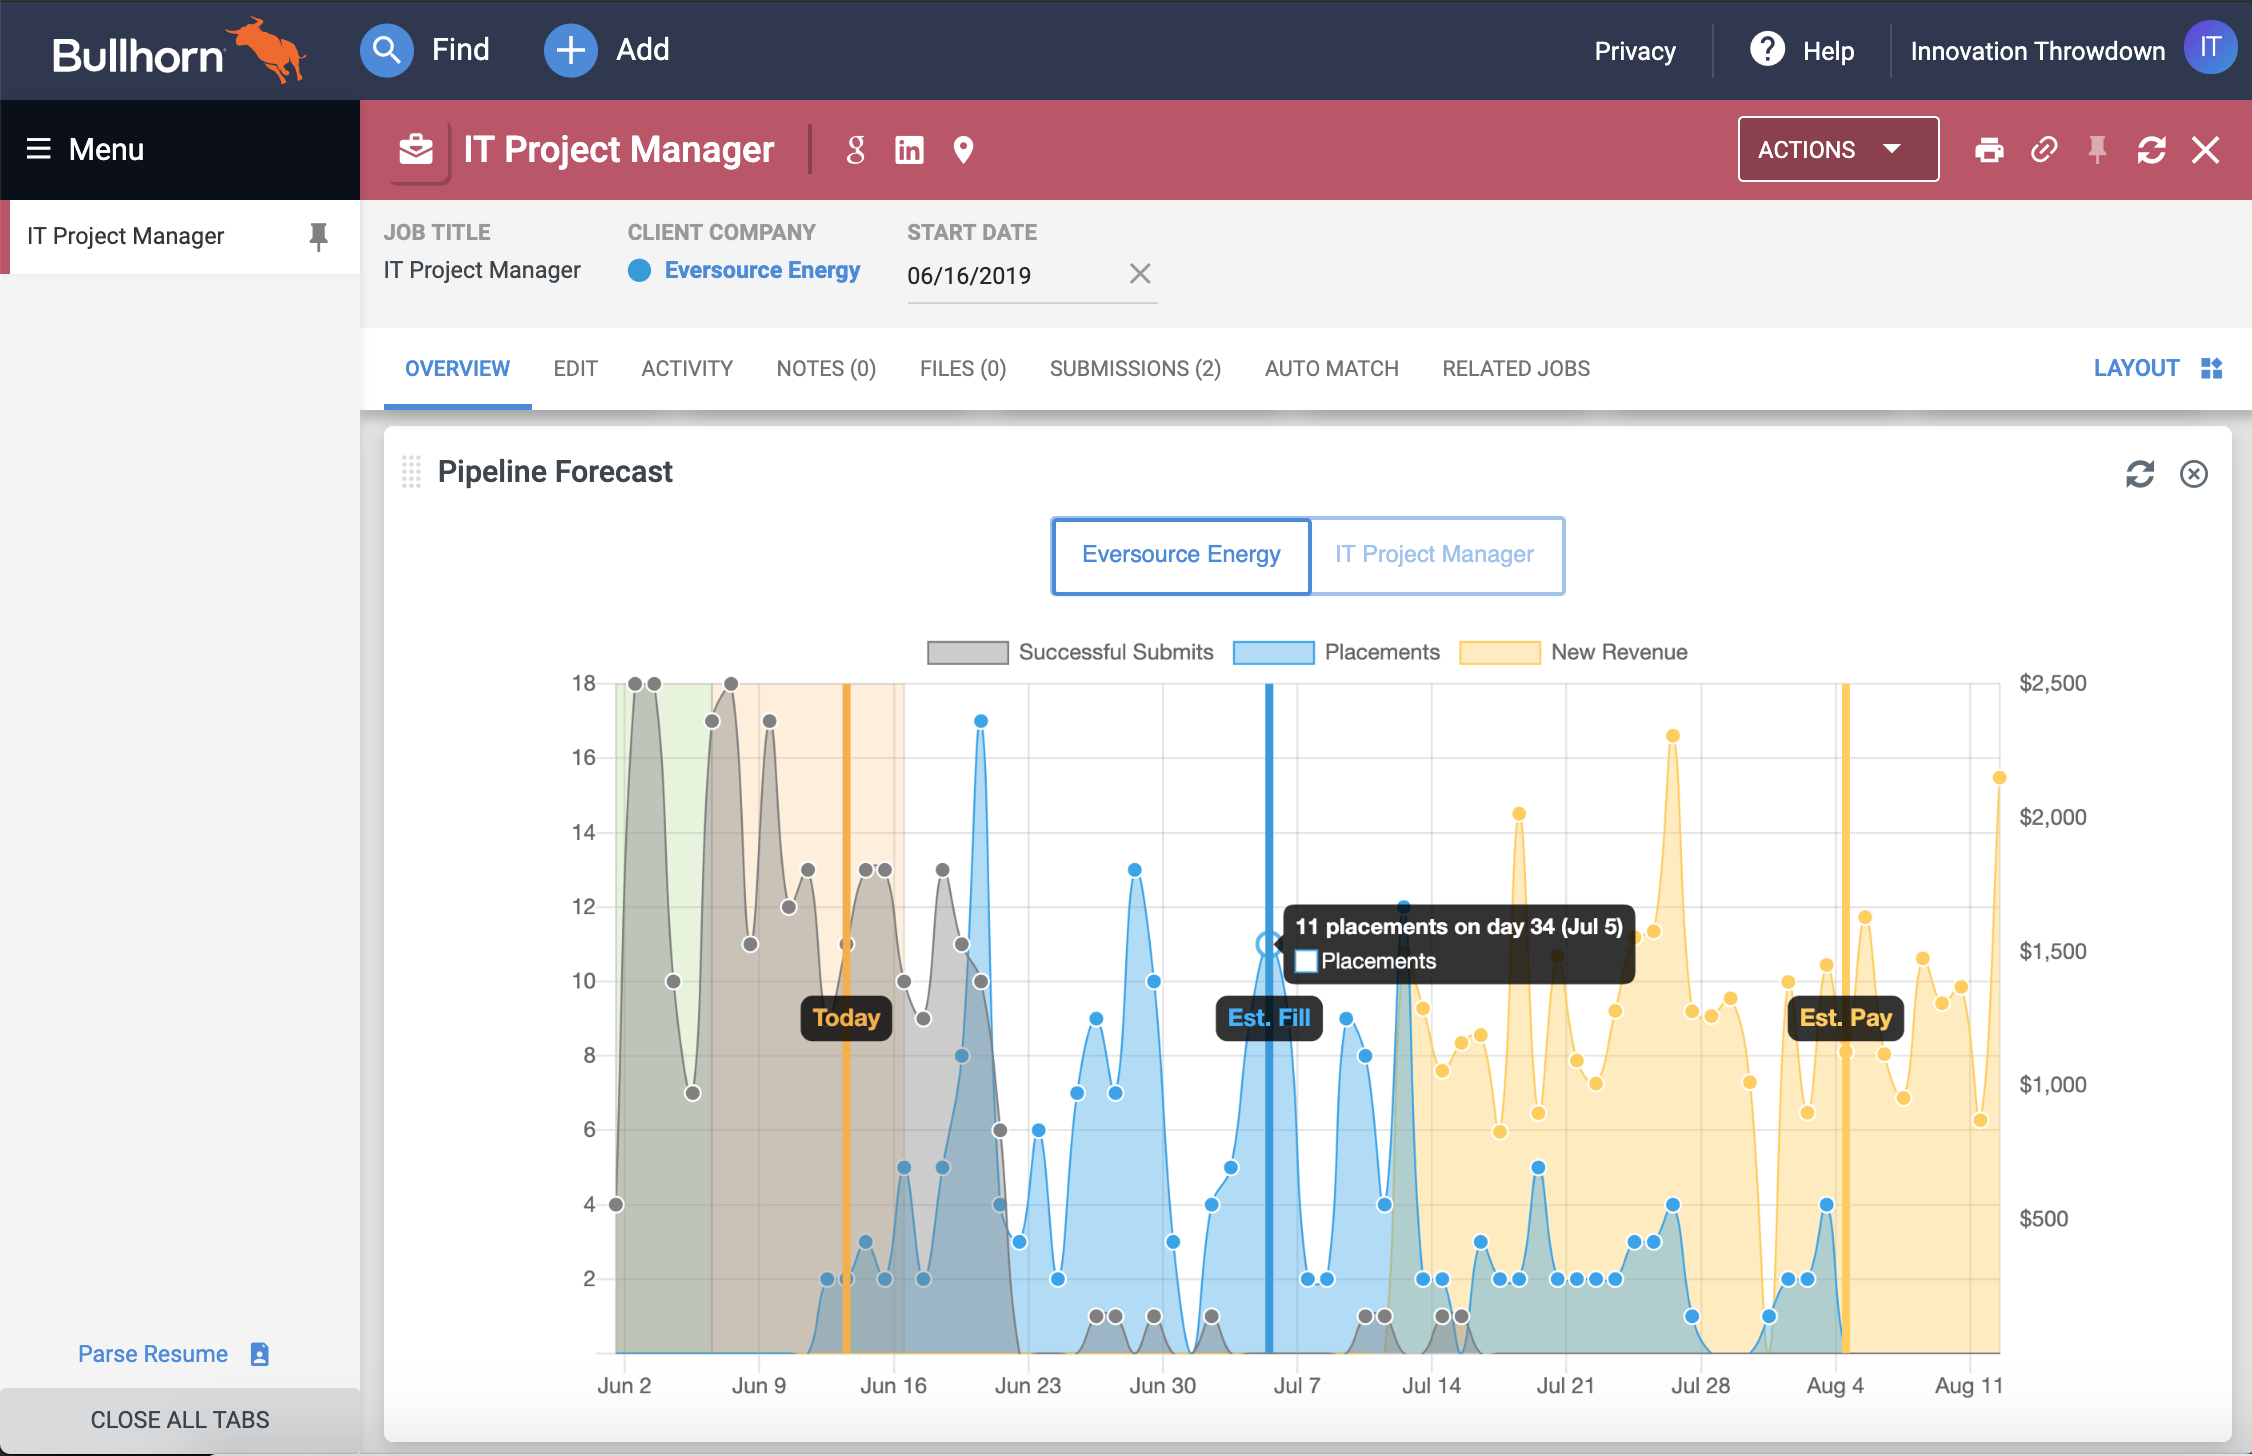This screenshot has height=1456, width=2252.
Task: Open the Eversource Energy company link
Action: (762, 270)
